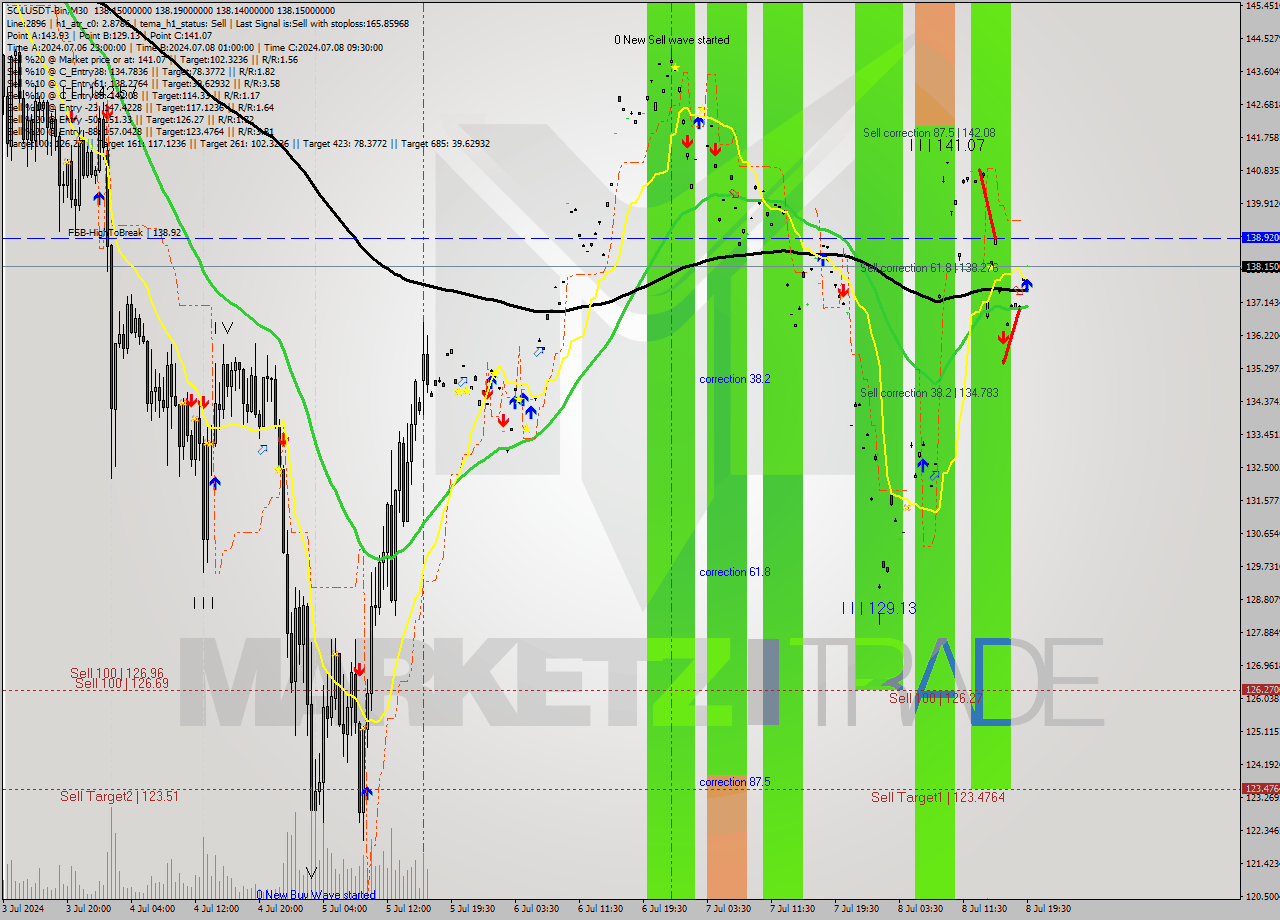
Task: Click the '6 Jul 19:30' time axis label
Action: (x=665, y=909)
